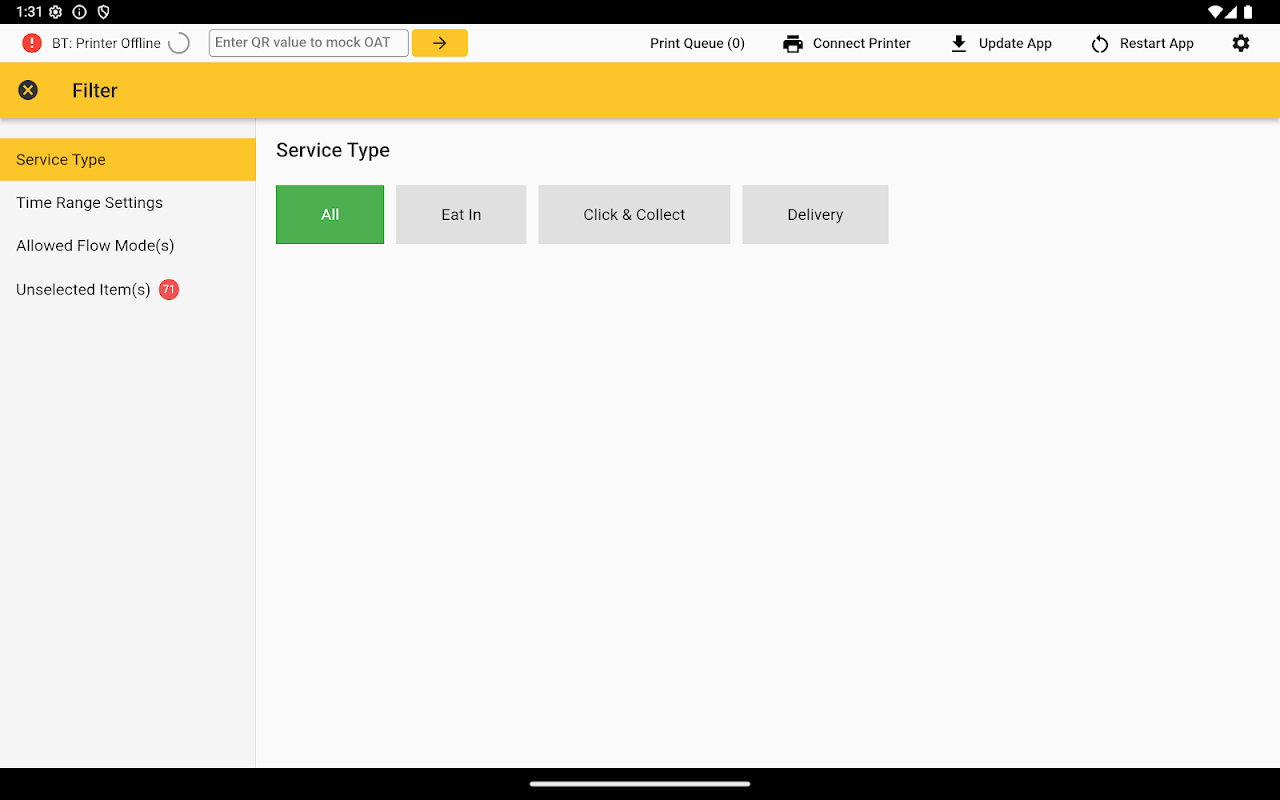Viewport: 1280px width, 800px height.
Task: Click the download icon for Update App
Action: (x=958, y=43)
